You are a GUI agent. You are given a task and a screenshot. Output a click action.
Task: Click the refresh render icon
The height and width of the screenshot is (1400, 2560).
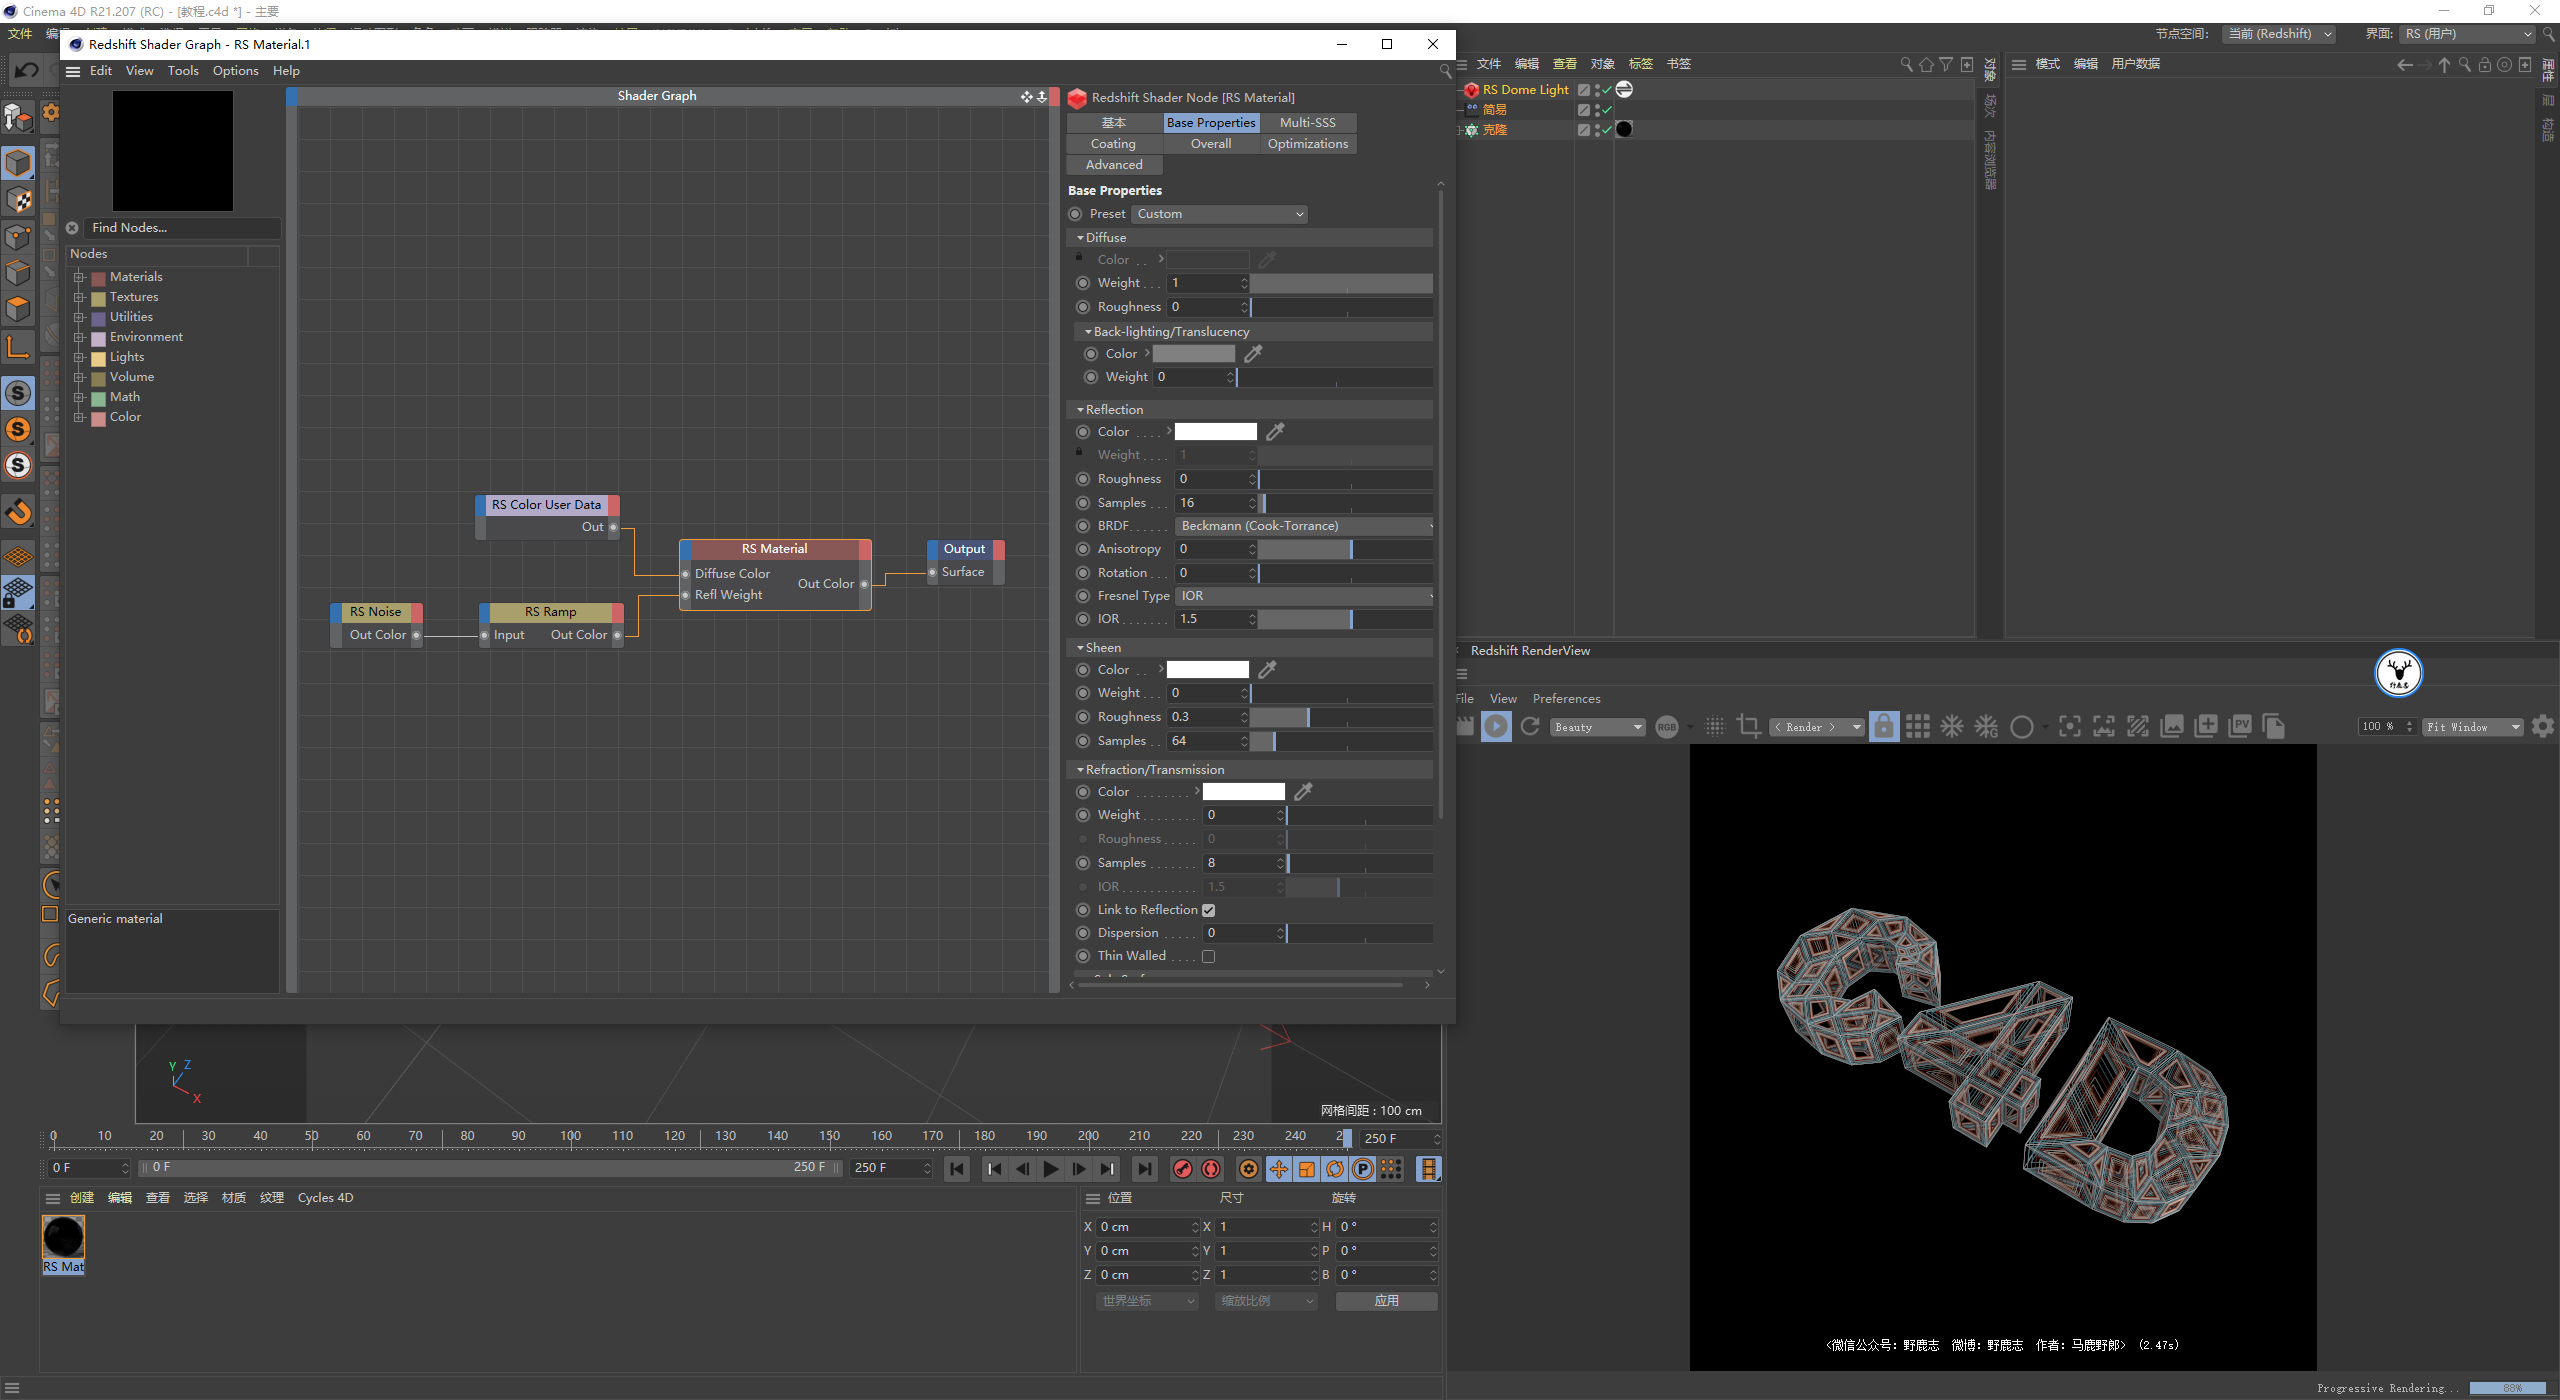pyautogui.click(x=1530, y=727)
